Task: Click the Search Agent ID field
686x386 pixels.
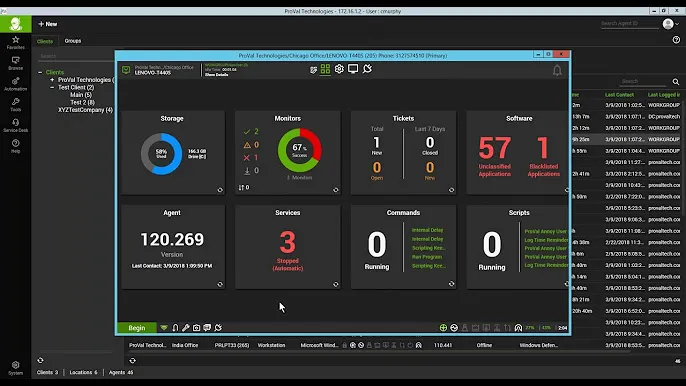Action: 629,24
